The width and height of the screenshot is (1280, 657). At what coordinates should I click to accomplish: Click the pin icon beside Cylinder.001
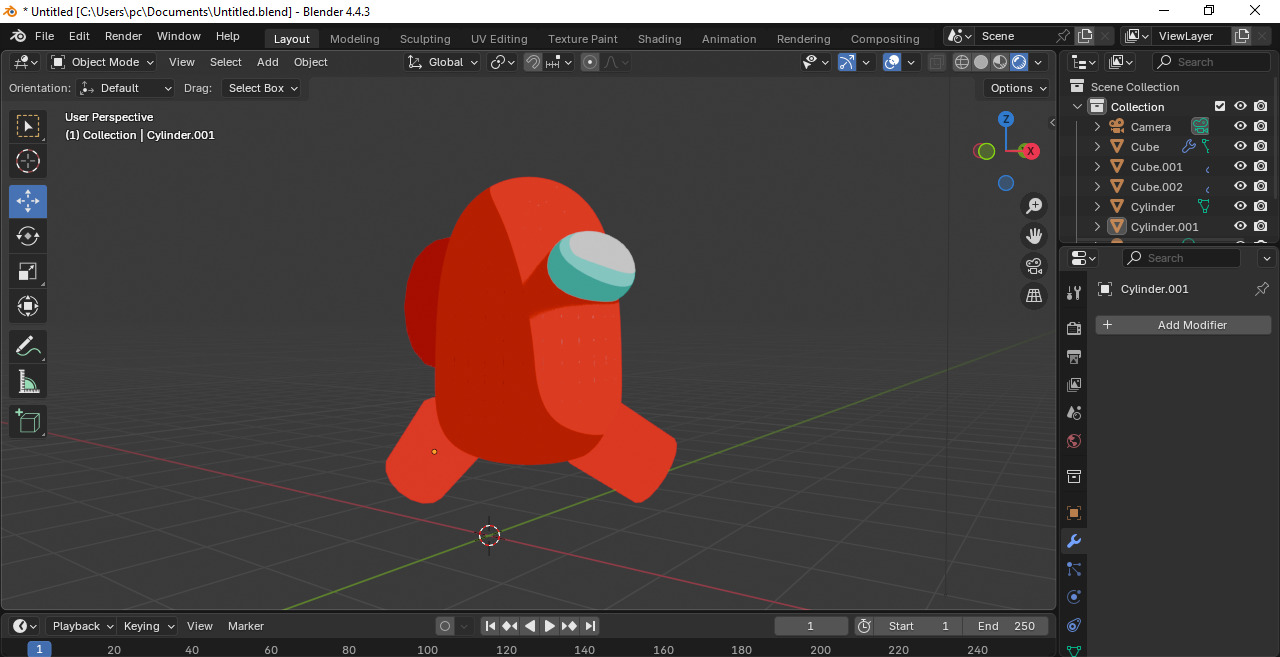[1262, 289]
